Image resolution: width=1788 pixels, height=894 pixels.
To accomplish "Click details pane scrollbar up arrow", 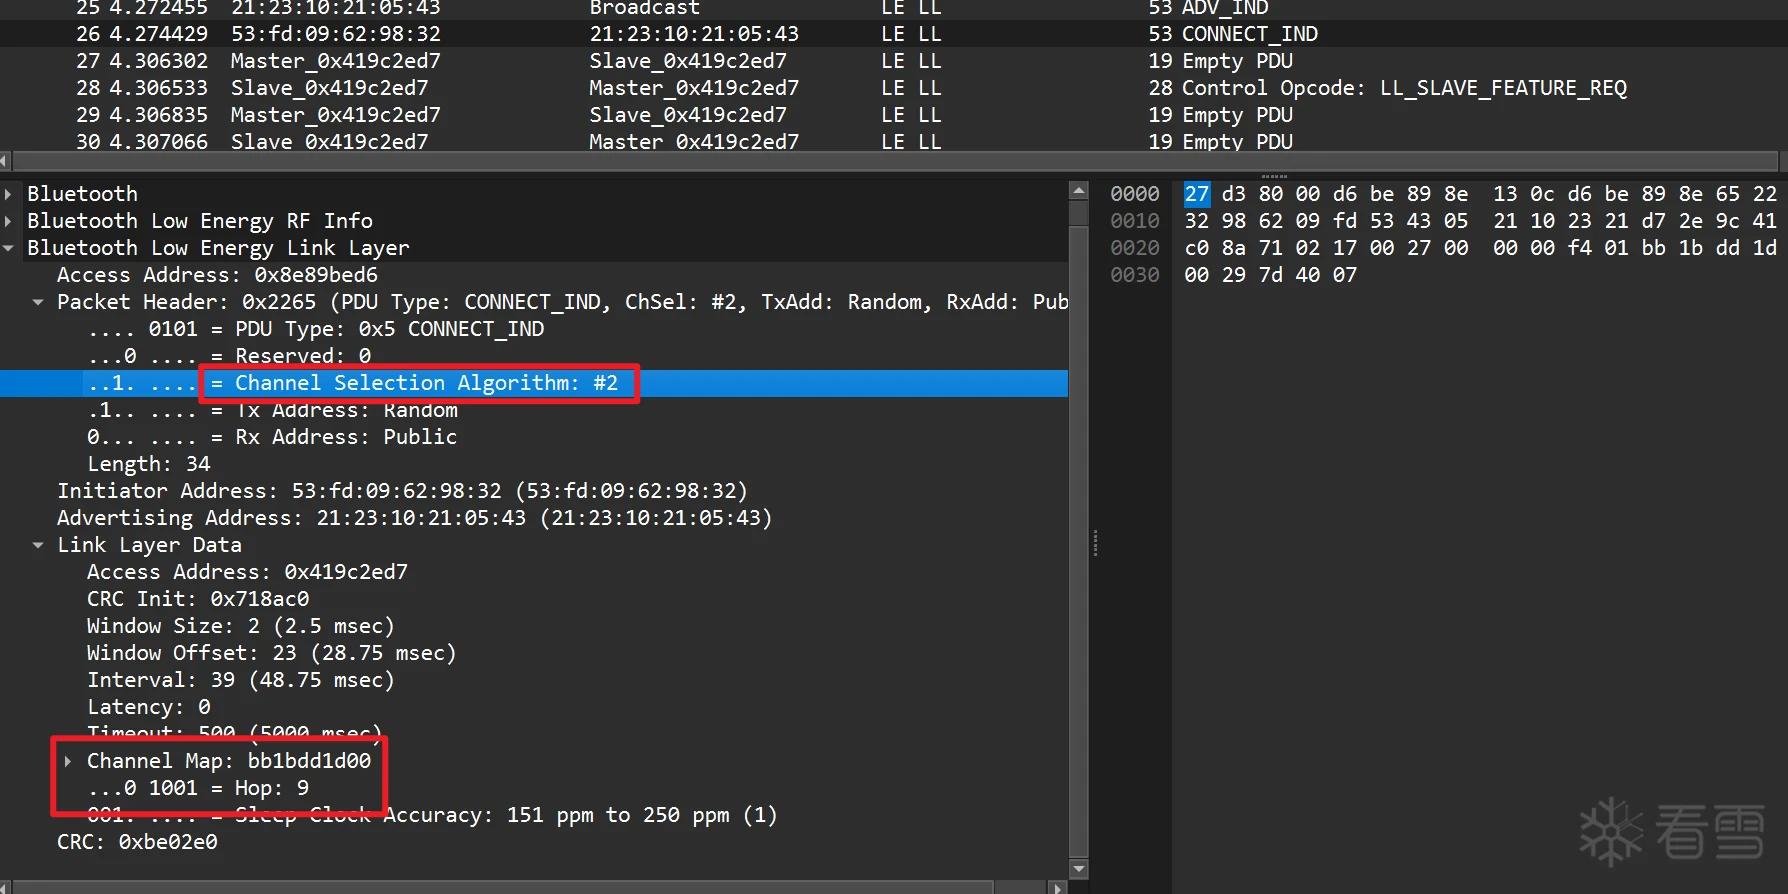I will point(1078,190).
